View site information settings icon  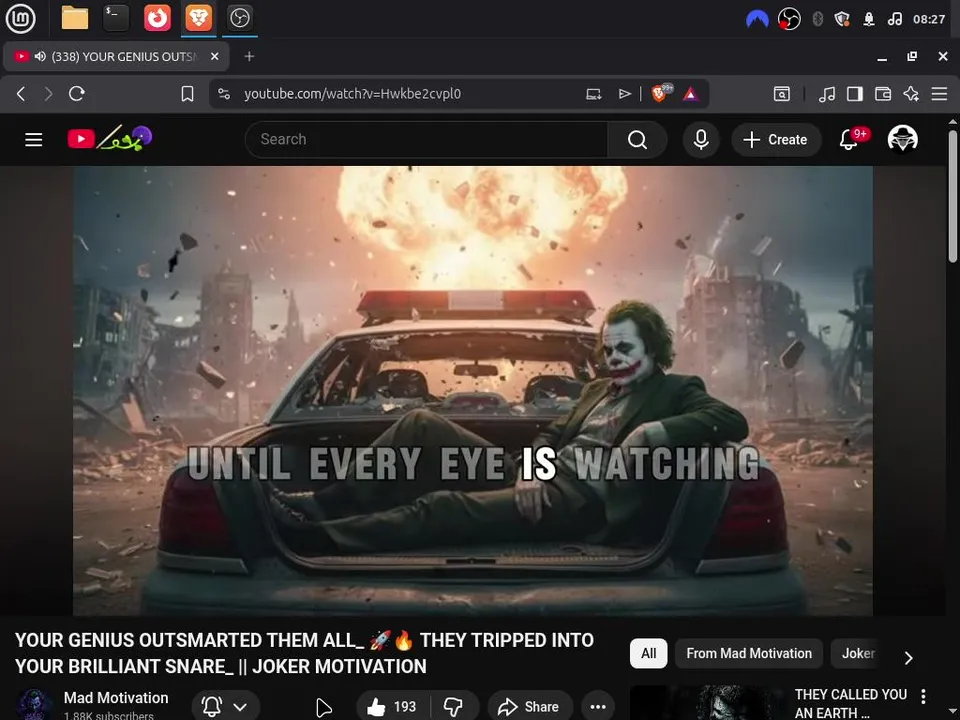click(x=224, y=94)
